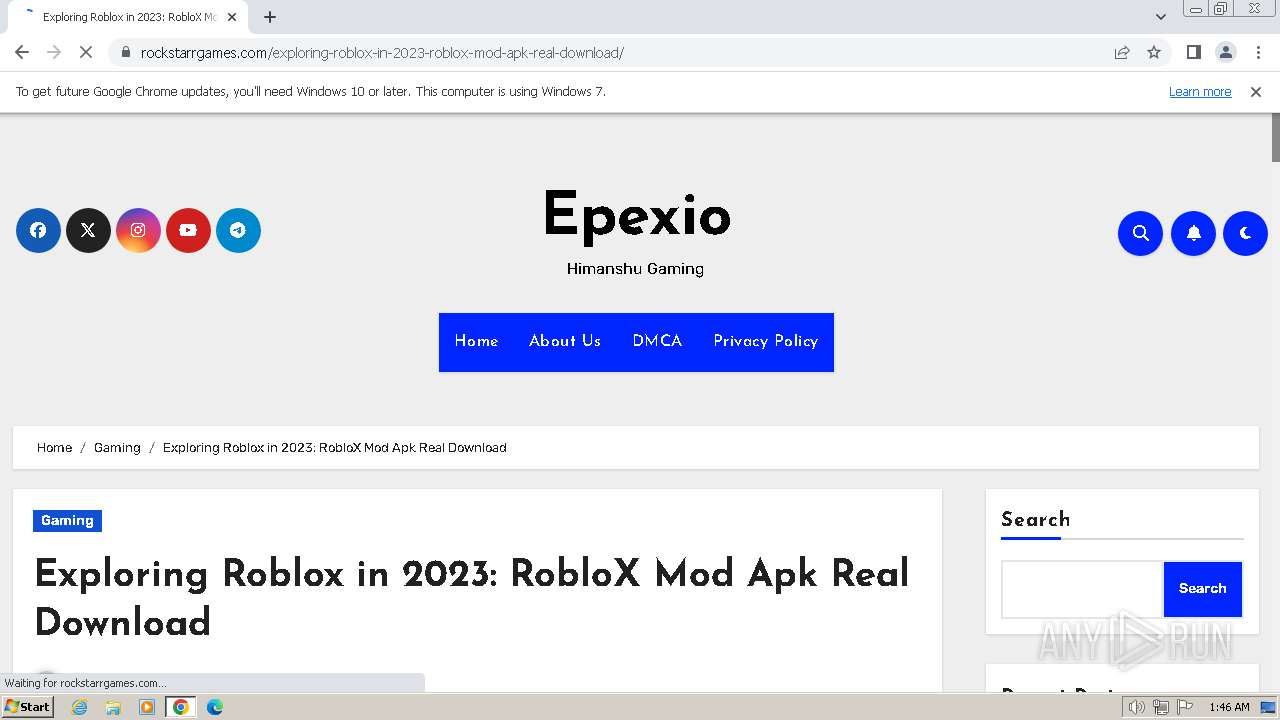This screenshot has height=720, width=1280.
Task: Open Chrome three-dot menu
Action: pyautogui.click(x=1258, y=52)
